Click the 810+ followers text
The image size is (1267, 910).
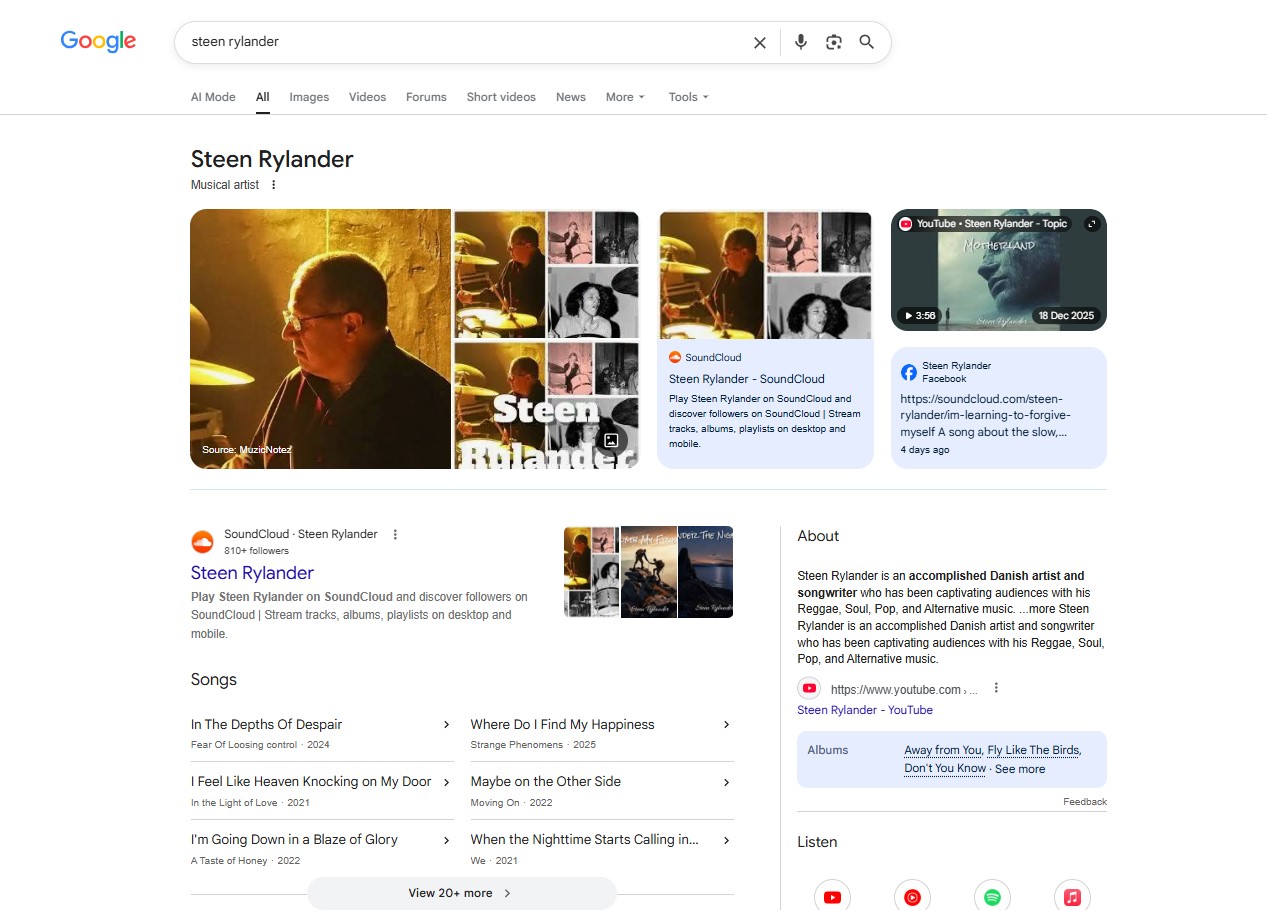pos(256,550)
